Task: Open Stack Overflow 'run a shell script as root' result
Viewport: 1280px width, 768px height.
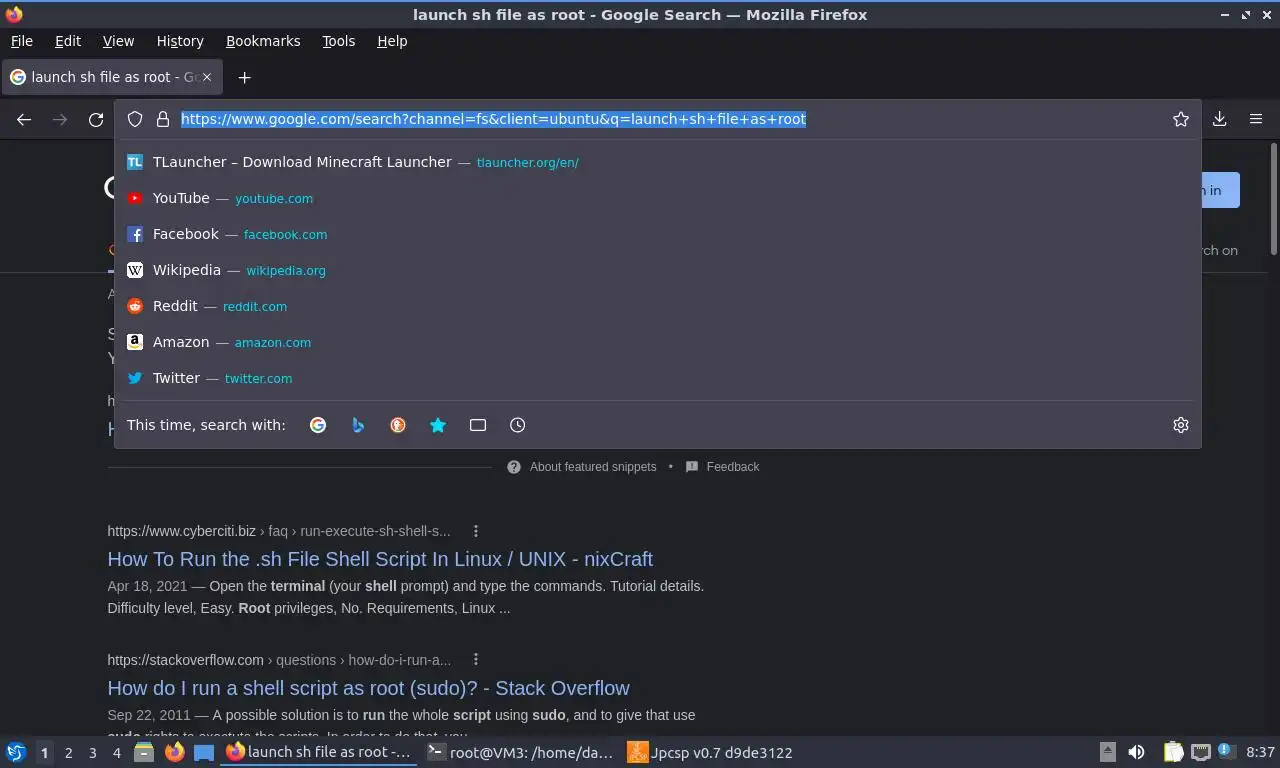Action: coord(368,688)
